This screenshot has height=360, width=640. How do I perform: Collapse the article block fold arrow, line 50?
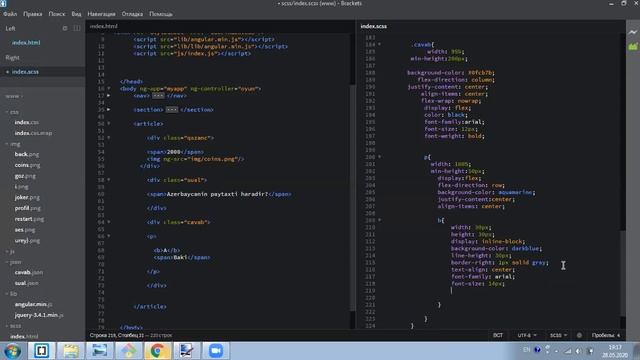pos(109,123)
